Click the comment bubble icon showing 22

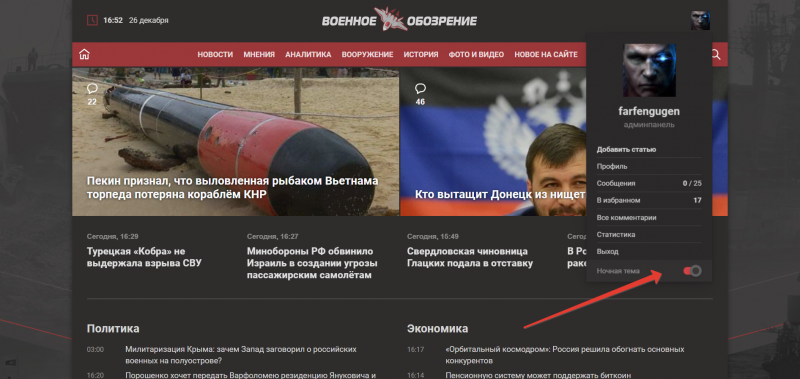tap(92, 89)
